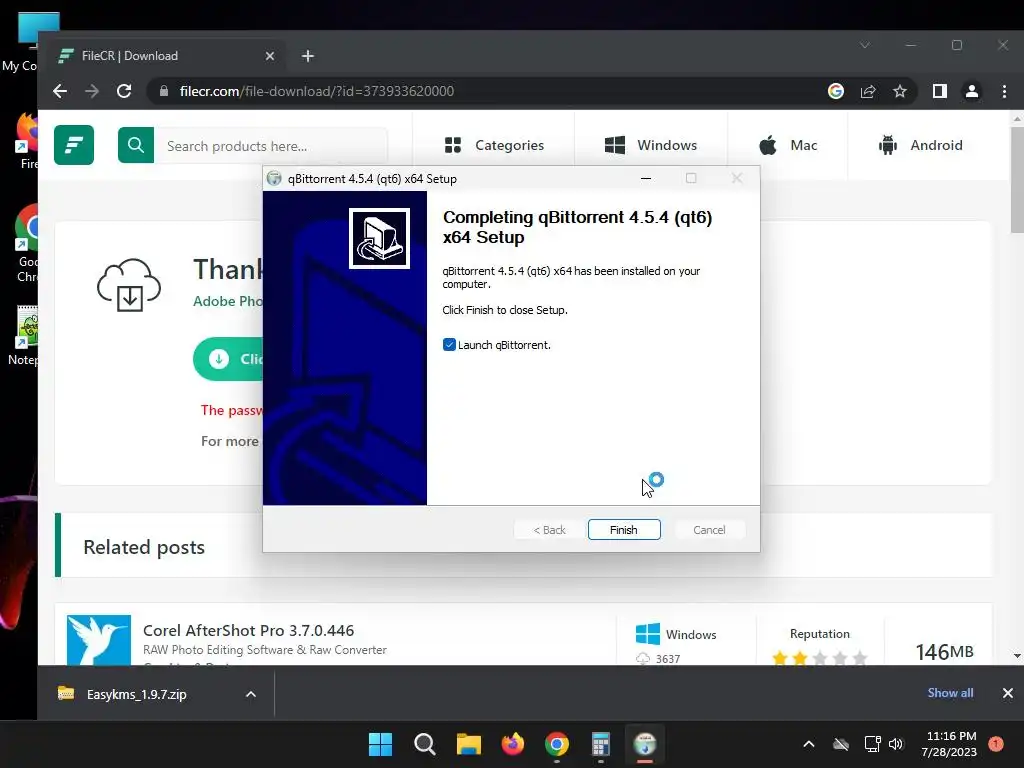
Task: Open the tab search chevron
Action: pyautogui.click(x=865, y=45)
